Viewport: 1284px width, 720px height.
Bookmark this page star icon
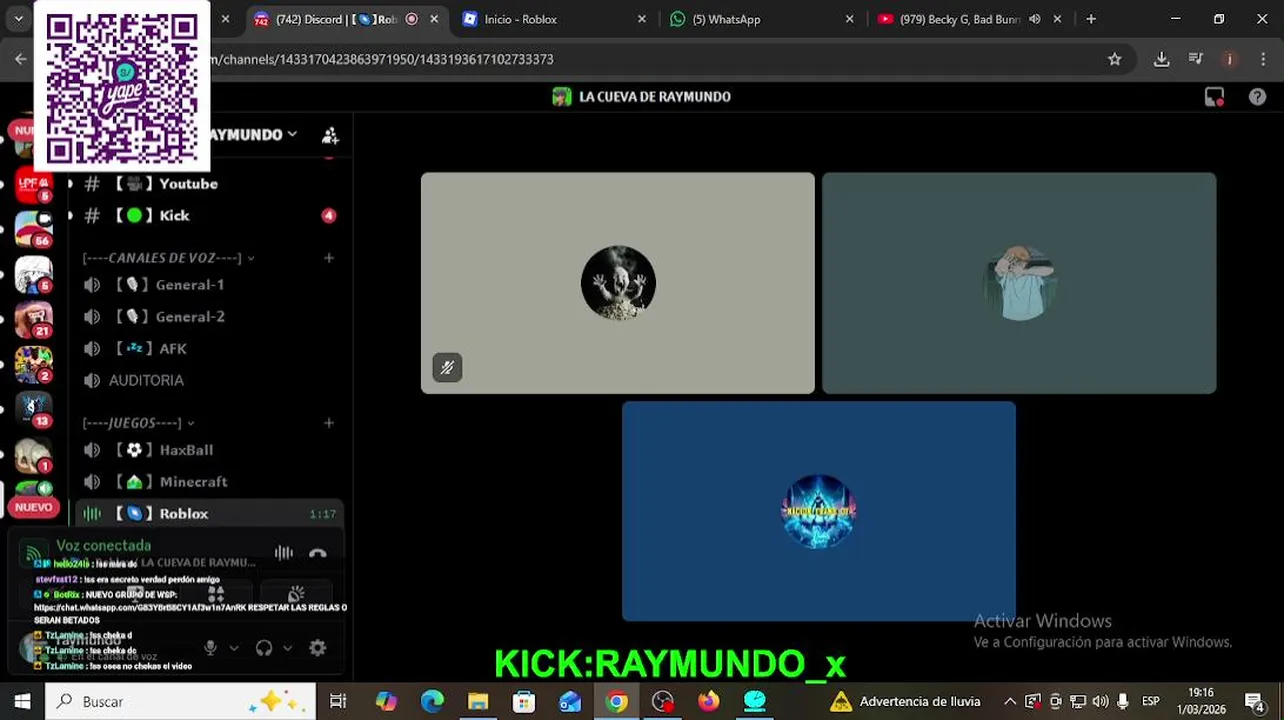click(x=1114, y=59)
